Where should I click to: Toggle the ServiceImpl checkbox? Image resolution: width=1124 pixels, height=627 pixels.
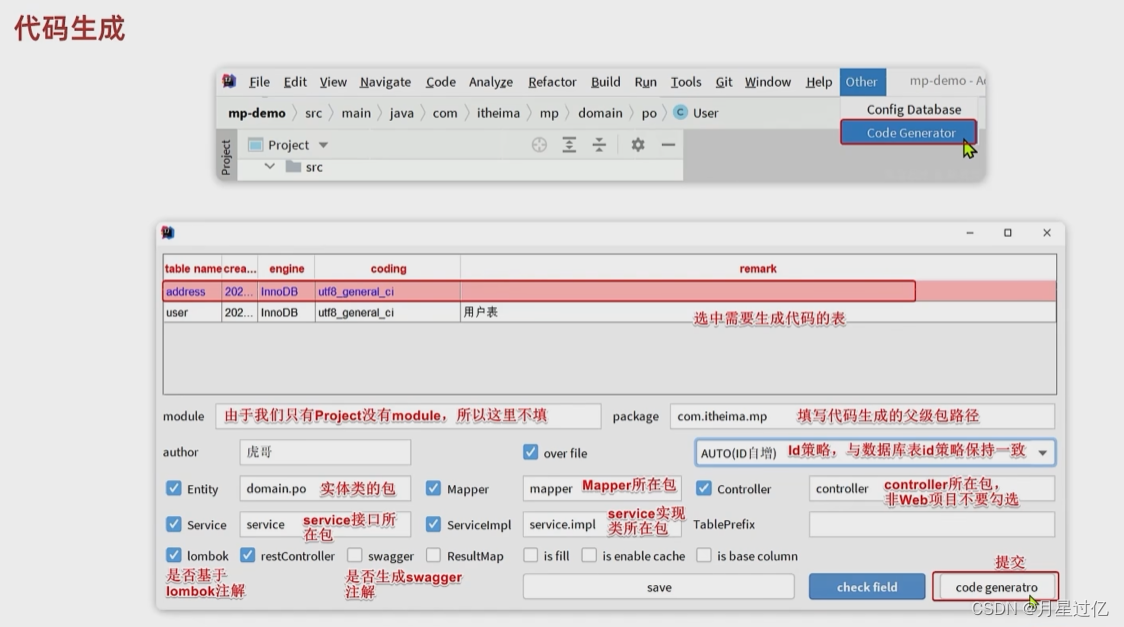tap(433, 524)
